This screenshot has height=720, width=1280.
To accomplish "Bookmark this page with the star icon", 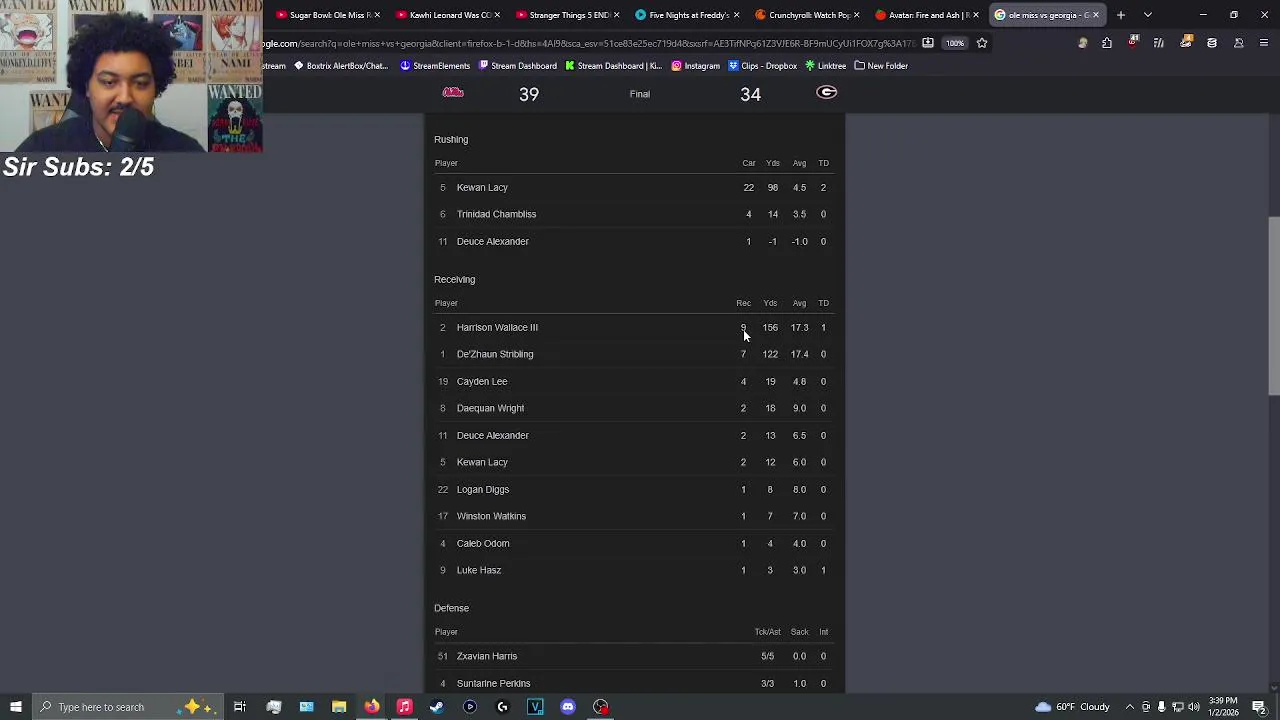I will click(982, 43).
